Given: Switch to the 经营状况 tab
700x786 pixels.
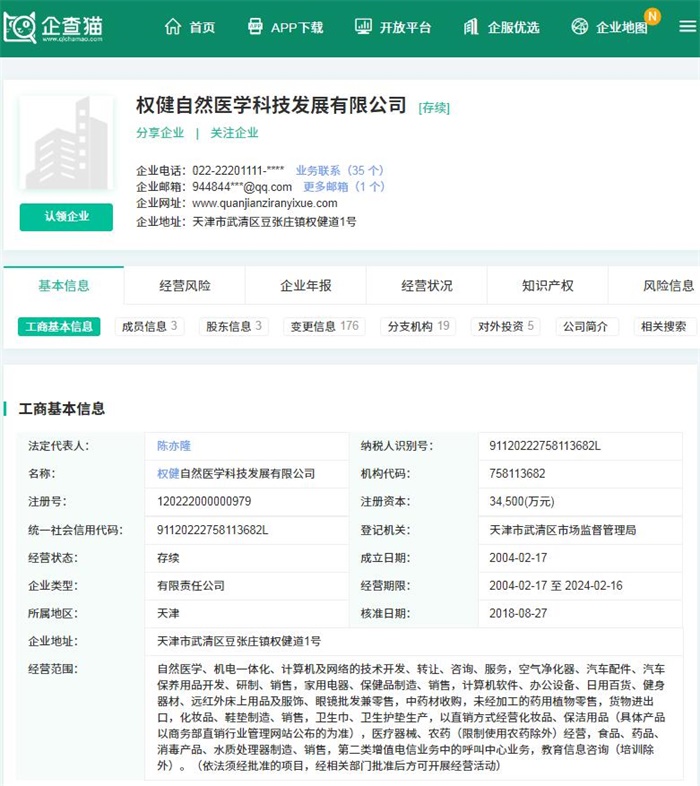Looking at the screenshot, I should pyautogui.click(x=427, y=285).
